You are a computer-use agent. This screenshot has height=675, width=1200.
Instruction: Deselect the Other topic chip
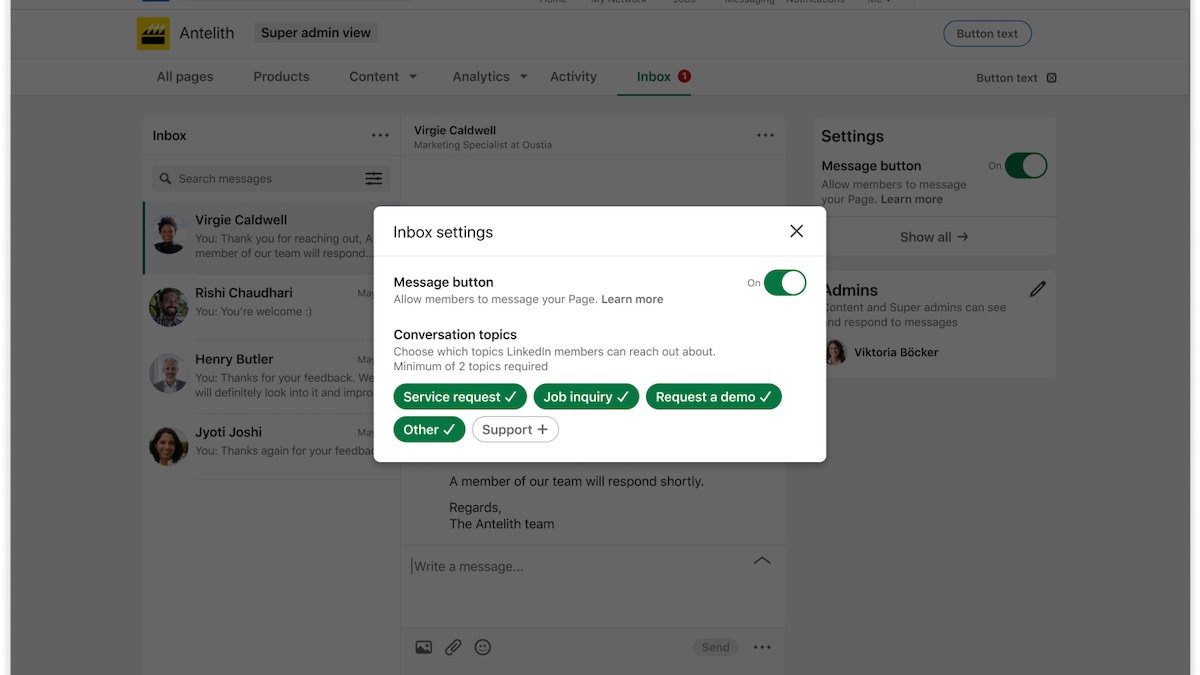coord(429,430)
